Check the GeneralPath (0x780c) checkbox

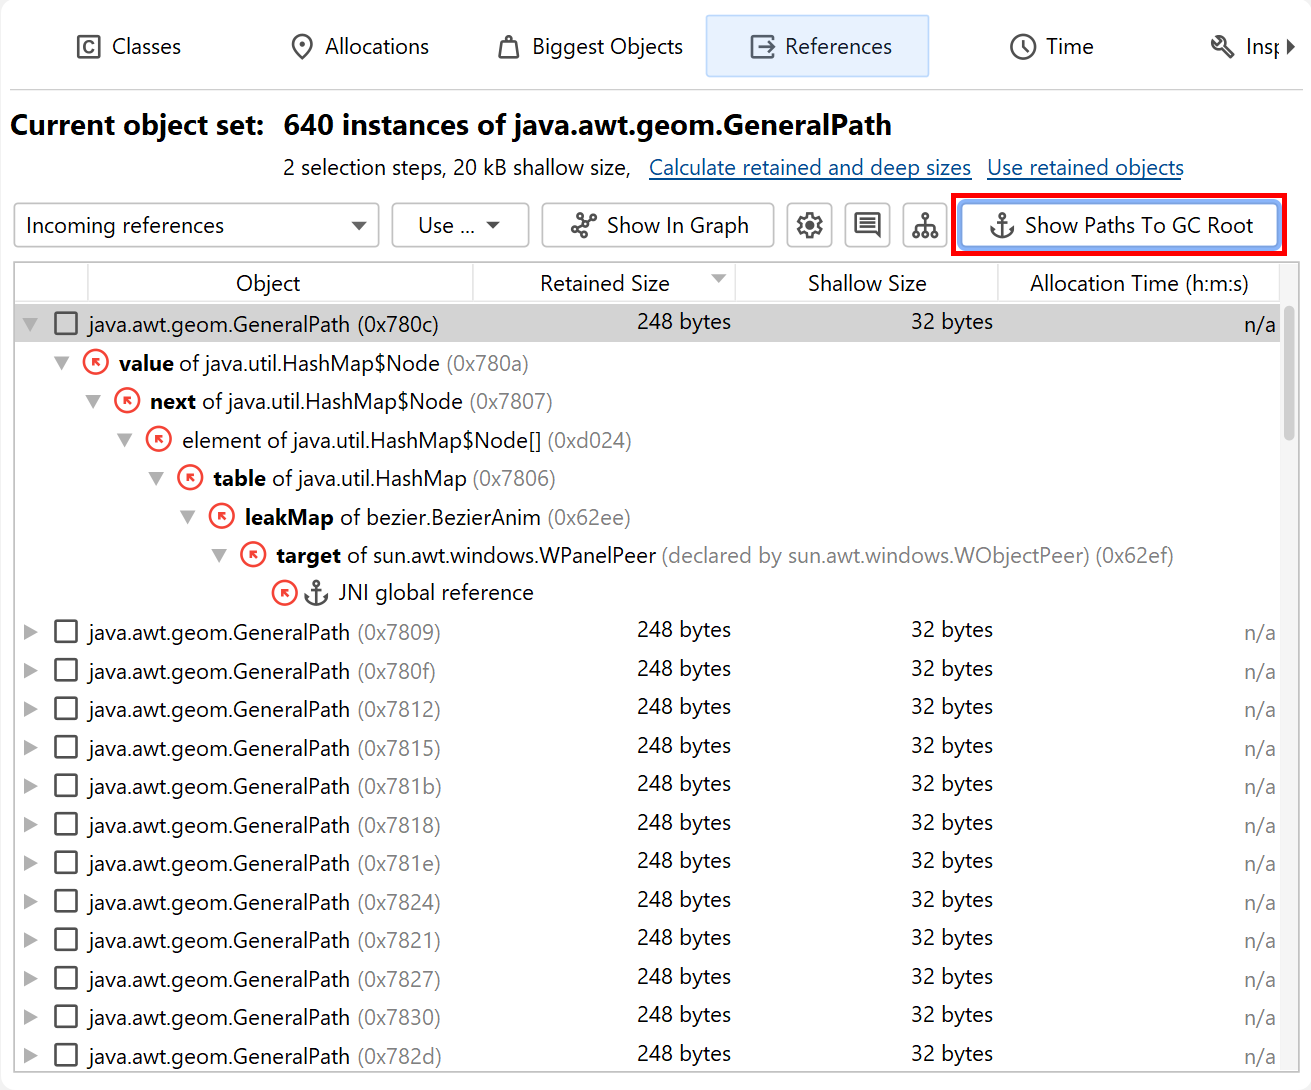(x=66, y=324)
